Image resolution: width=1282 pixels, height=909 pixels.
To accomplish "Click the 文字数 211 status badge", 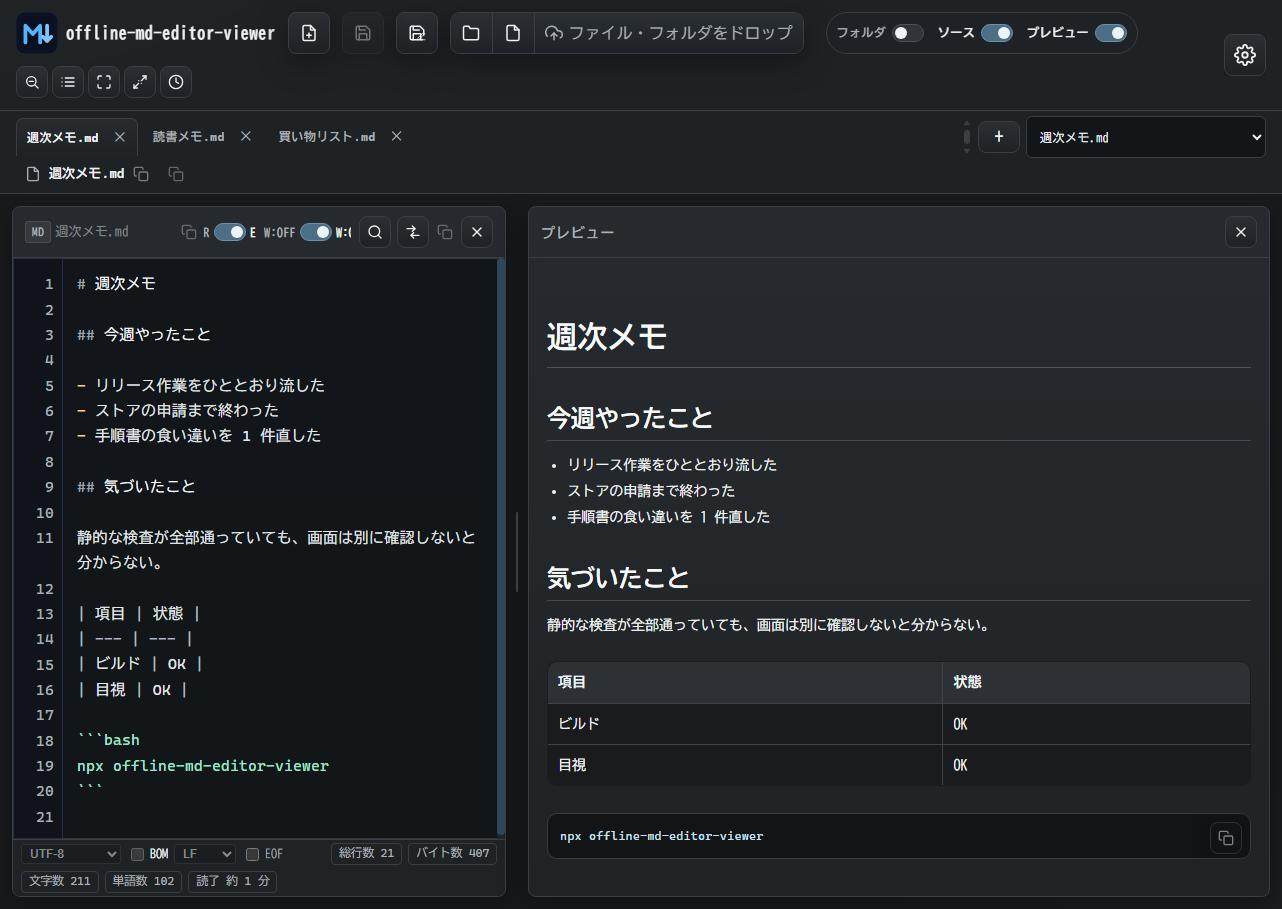I will click(x=60, y=881).
